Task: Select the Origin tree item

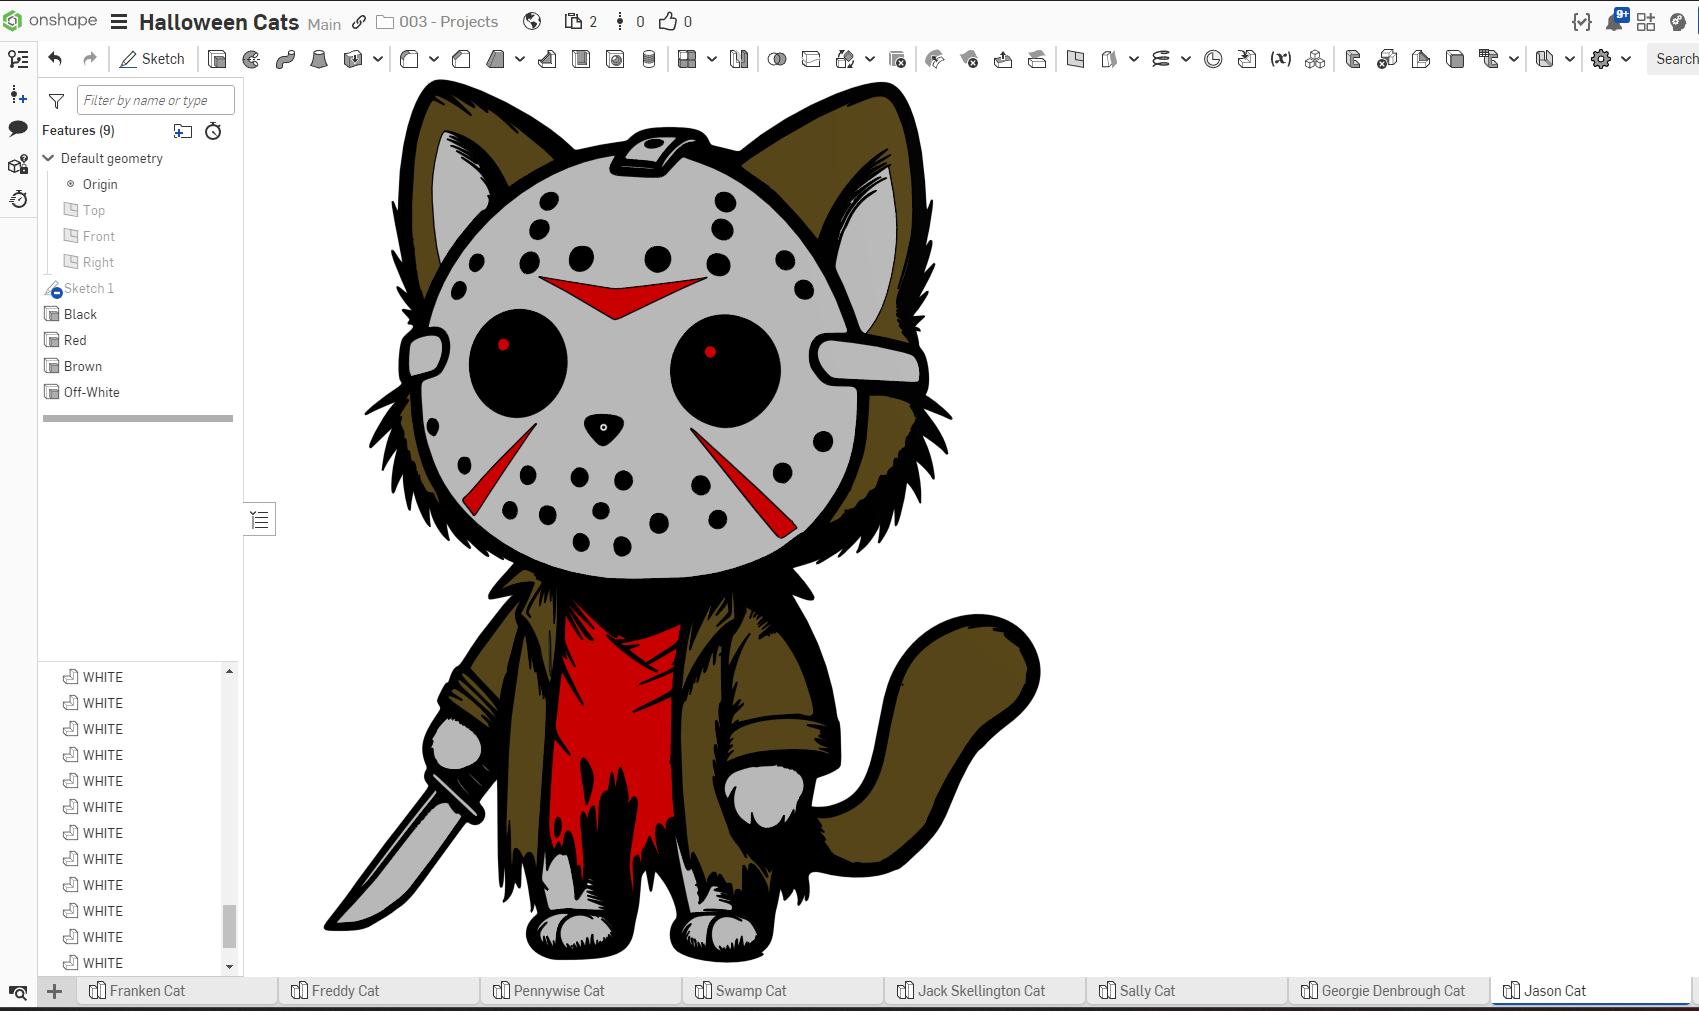Action: coord(100,184)
